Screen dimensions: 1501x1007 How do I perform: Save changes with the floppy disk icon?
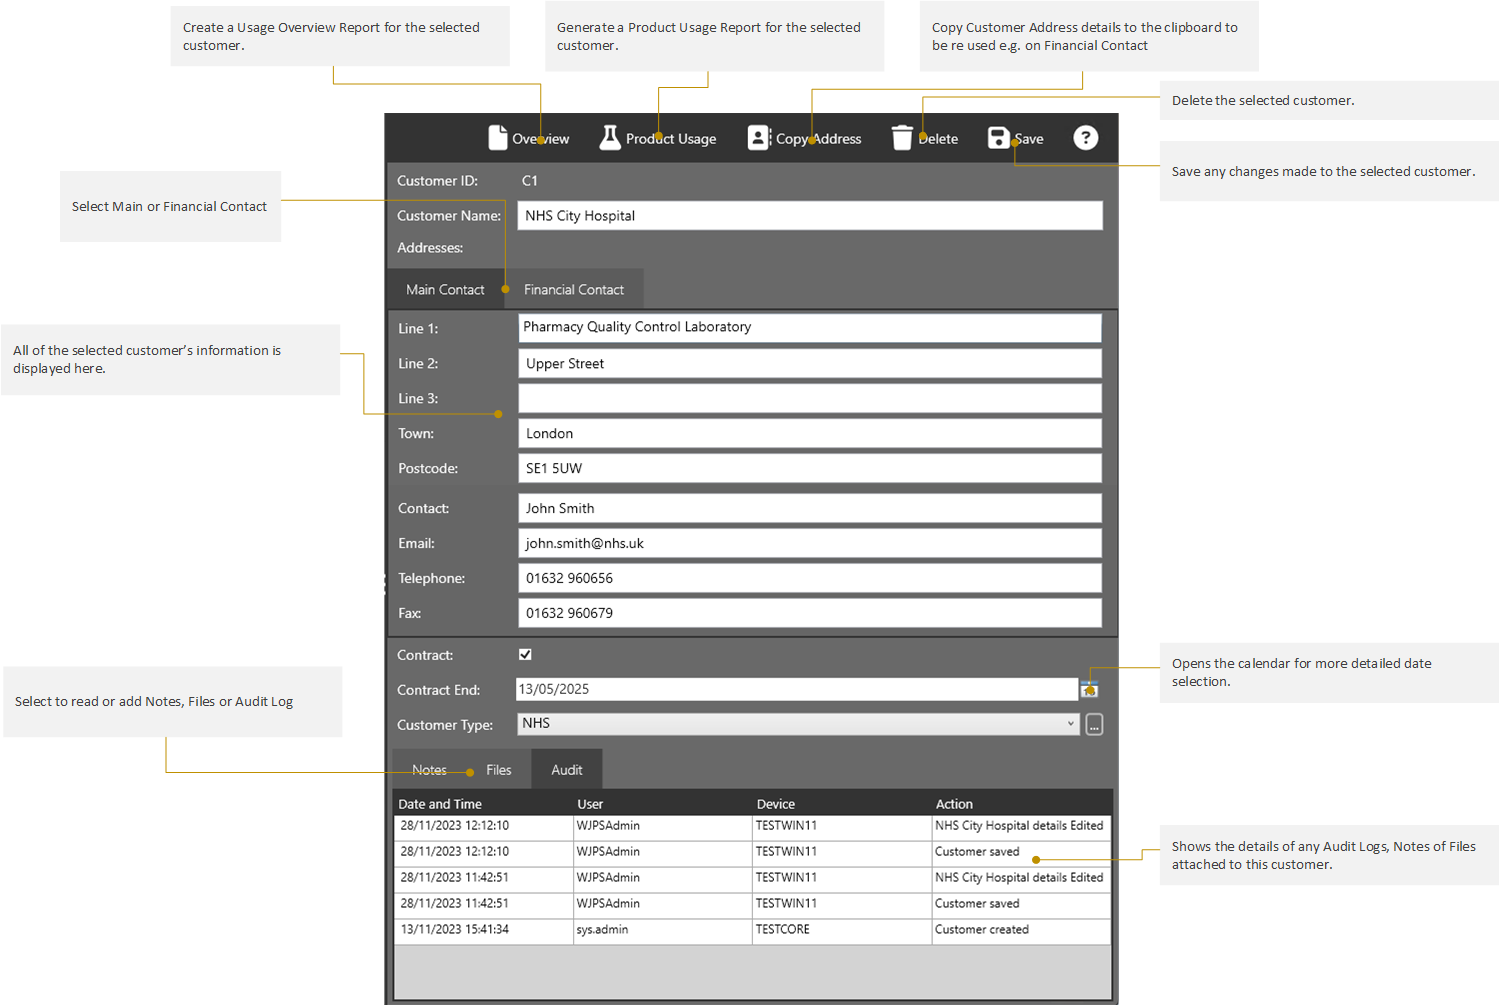[998, 138]
